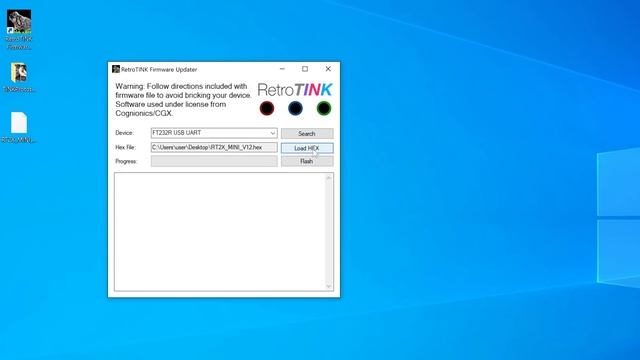Click the "RetroTINK Firmware Updater" title text

(159, 69)
